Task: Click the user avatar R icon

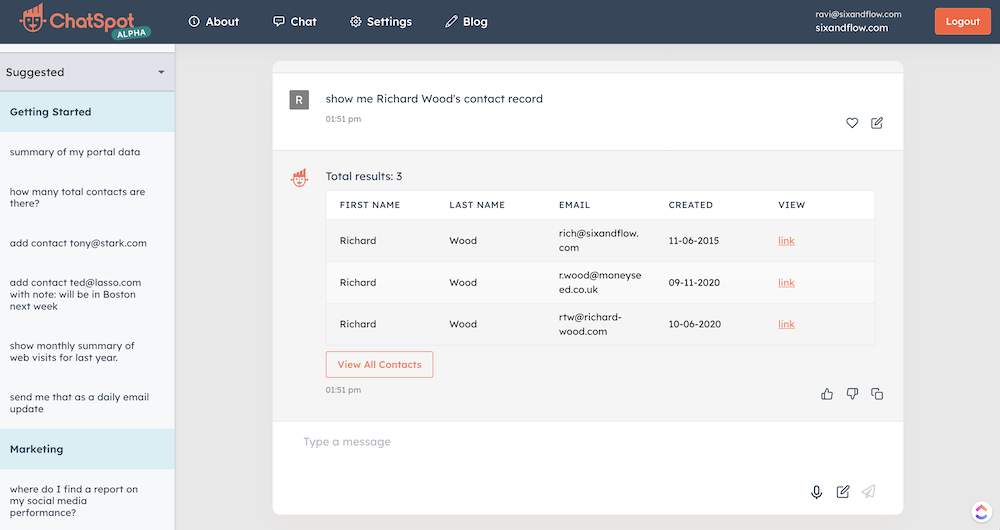Action: tap(299, 99)
